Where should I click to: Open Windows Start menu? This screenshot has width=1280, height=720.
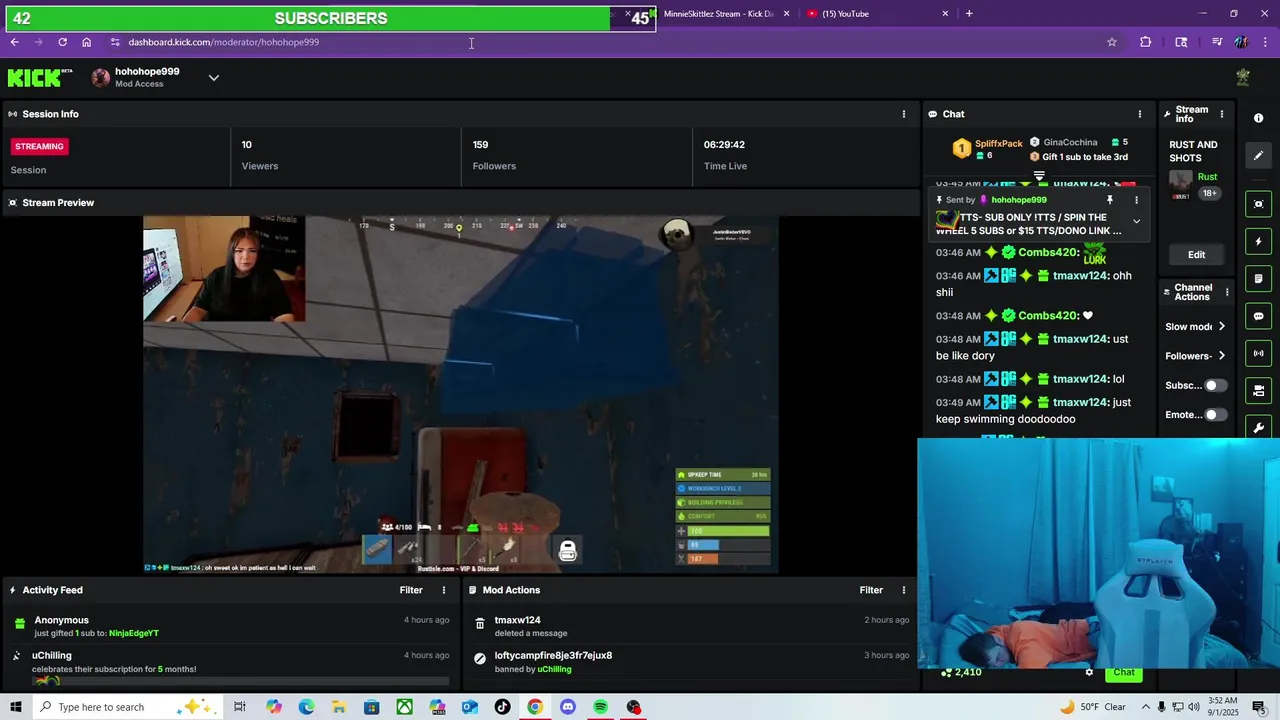click(16, 707)
